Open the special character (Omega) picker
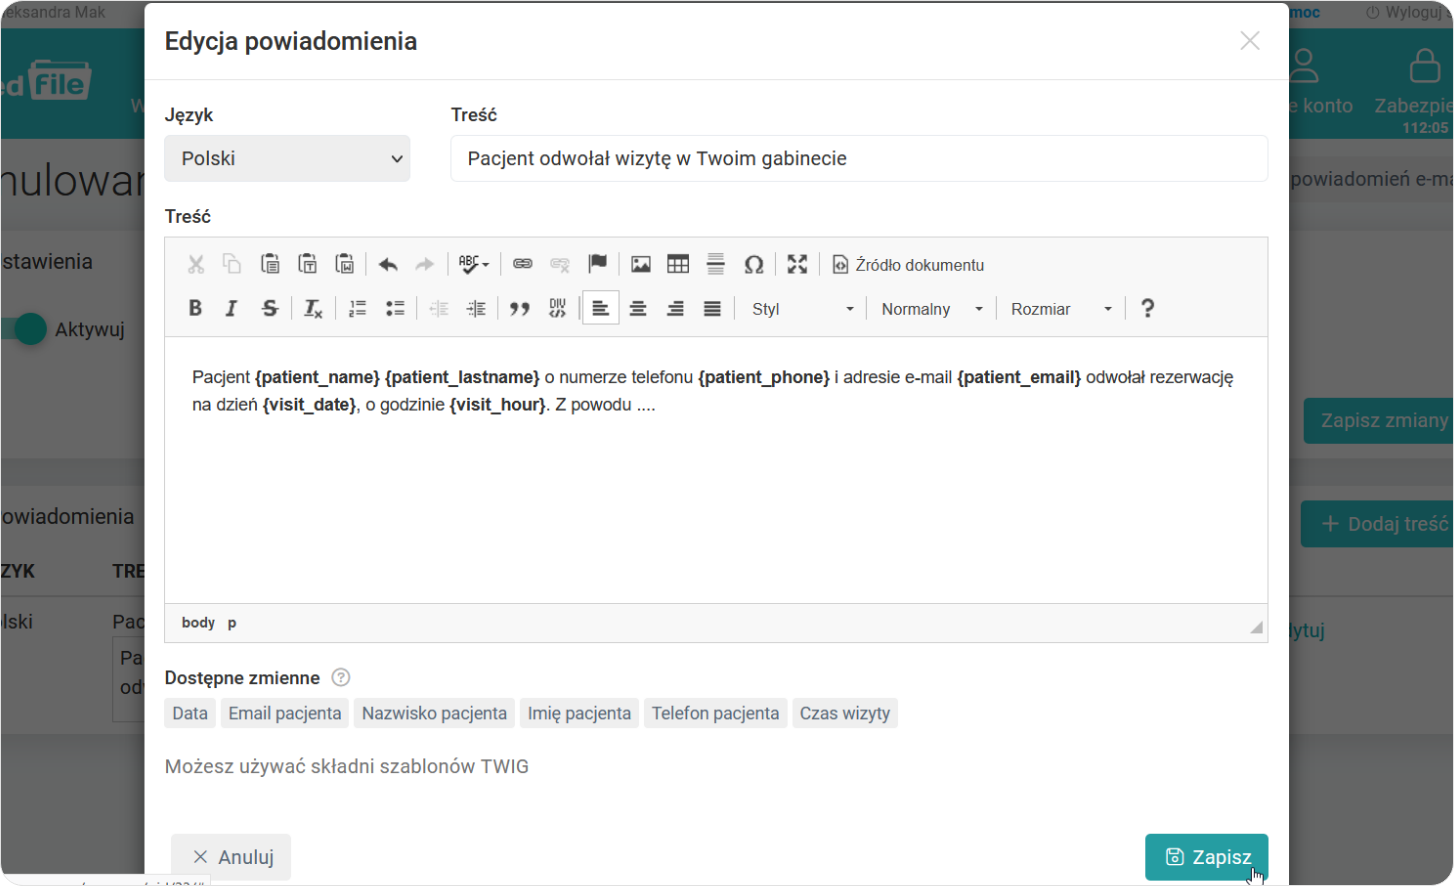This screenshot has width=1454, height=886. (x=754, y=264)
